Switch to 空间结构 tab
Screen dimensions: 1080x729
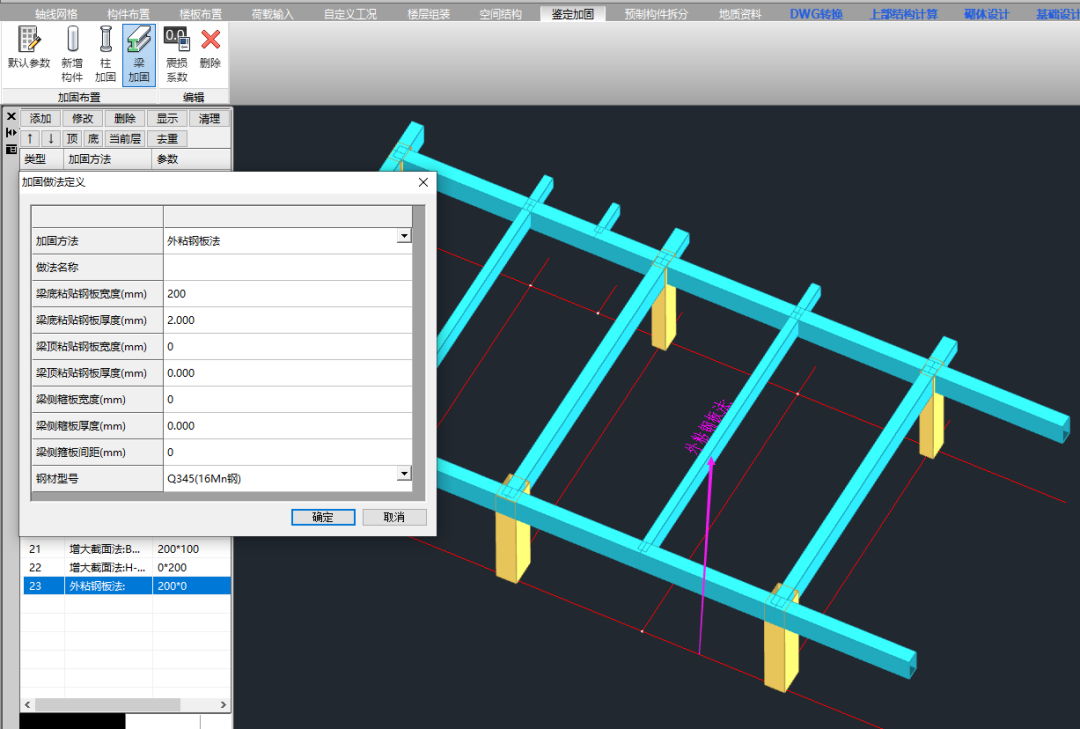coord(501,14)
